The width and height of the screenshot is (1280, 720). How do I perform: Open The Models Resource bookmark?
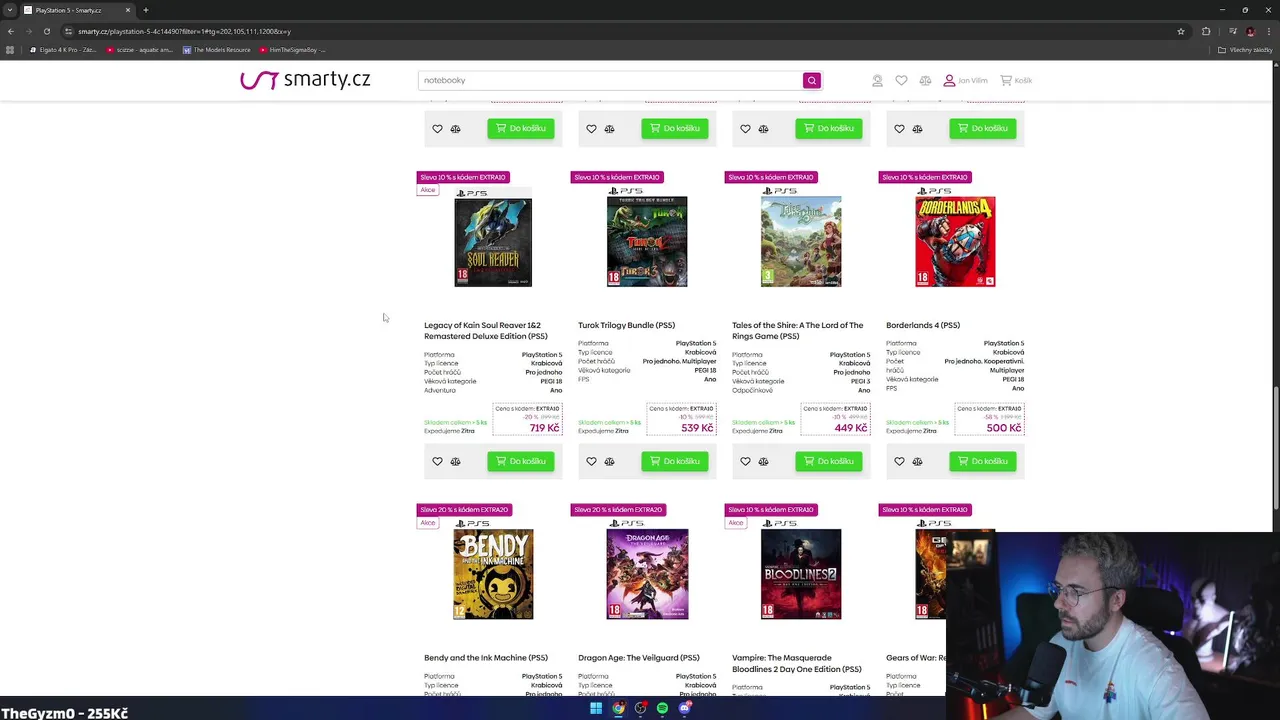[217, 50]
